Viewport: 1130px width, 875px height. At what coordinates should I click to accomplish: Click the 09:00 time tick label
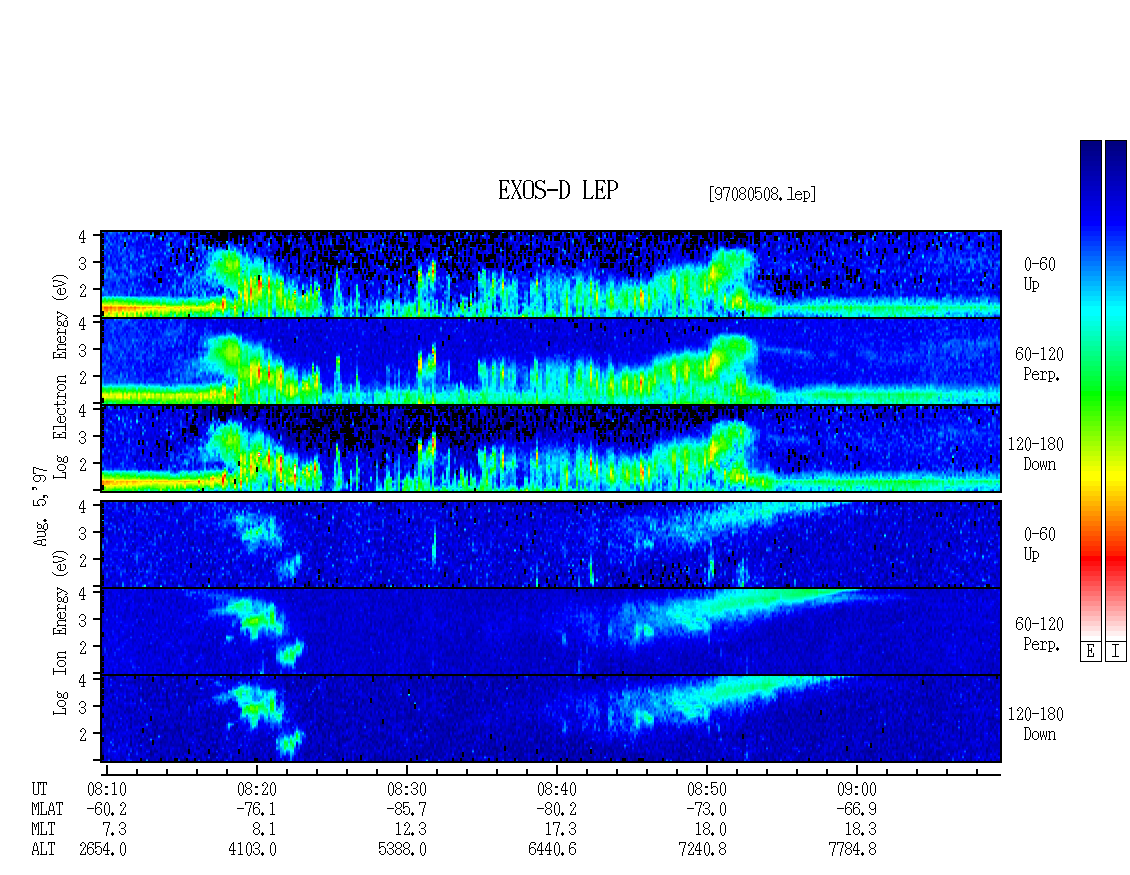tap(856, 789)
